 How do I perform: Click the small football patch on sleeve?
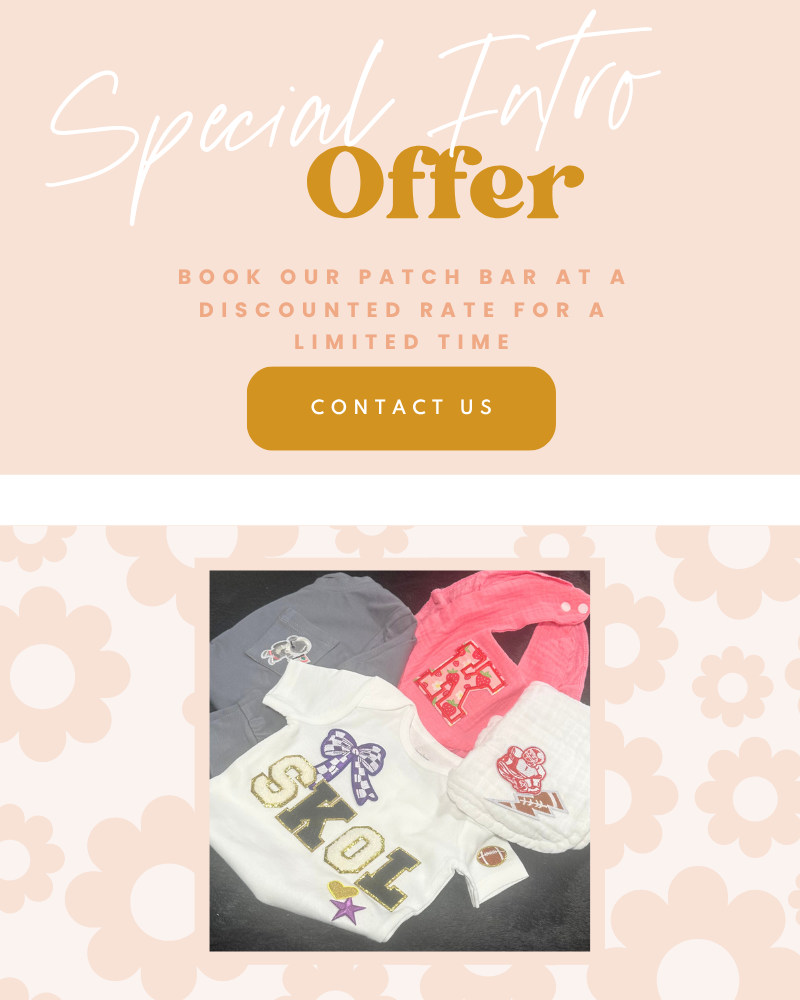pos(491,857)
